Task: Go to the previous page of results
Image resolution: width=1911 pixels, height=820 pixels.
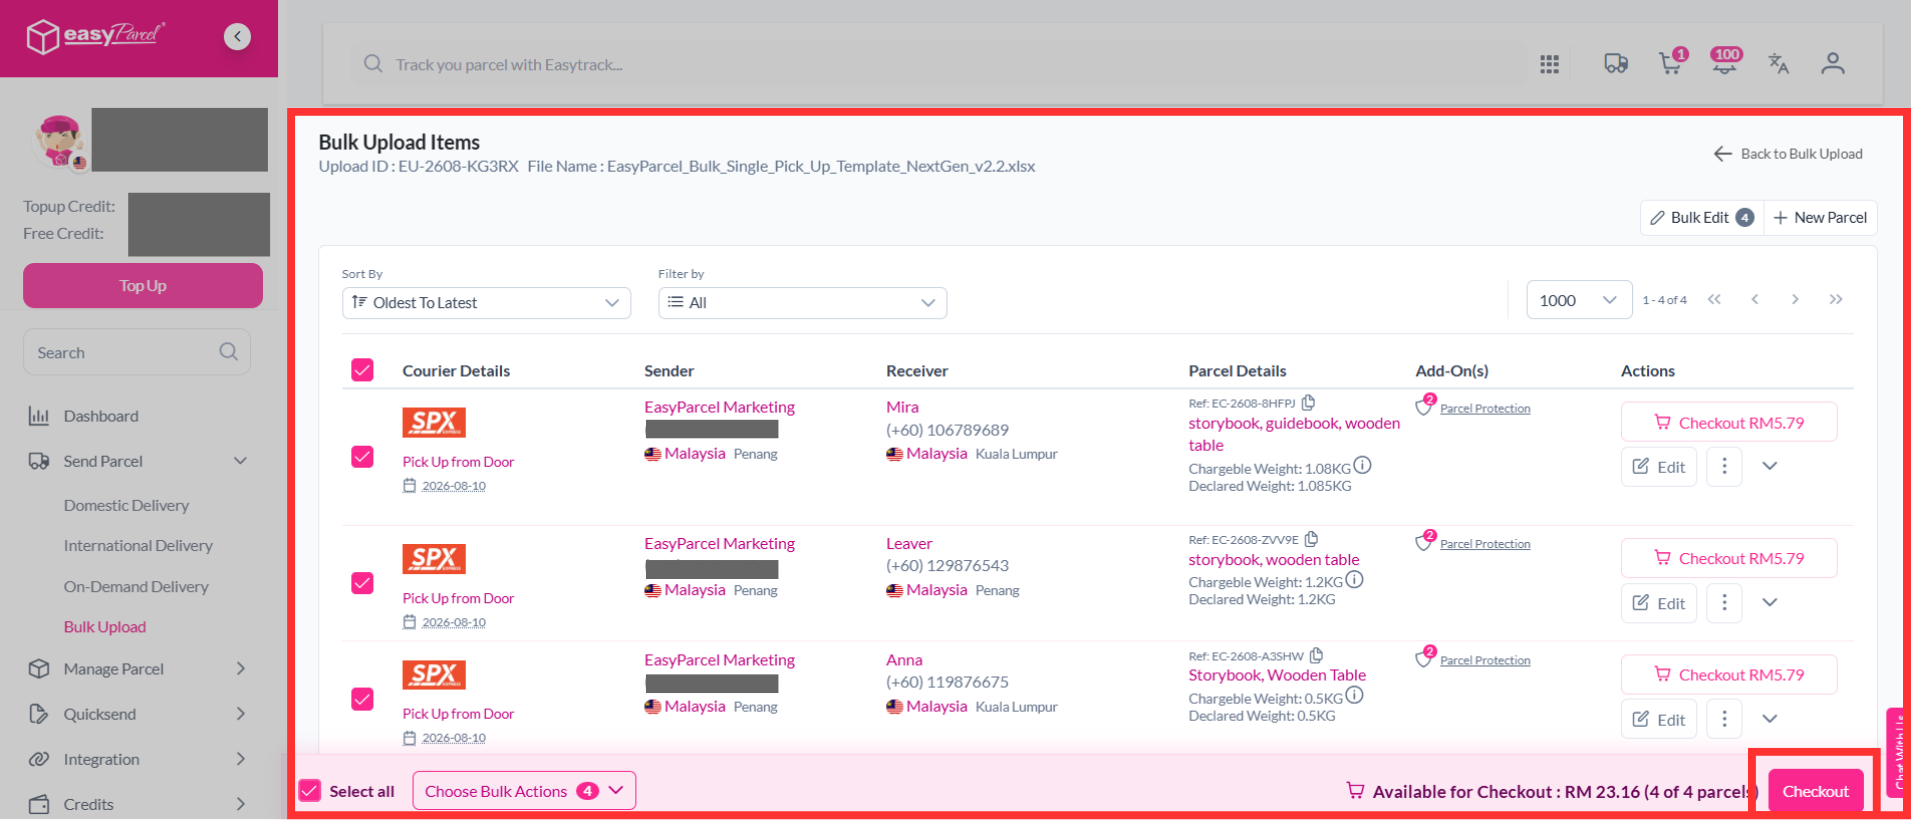Action: pyautogui.click(x=1755, y=300)
